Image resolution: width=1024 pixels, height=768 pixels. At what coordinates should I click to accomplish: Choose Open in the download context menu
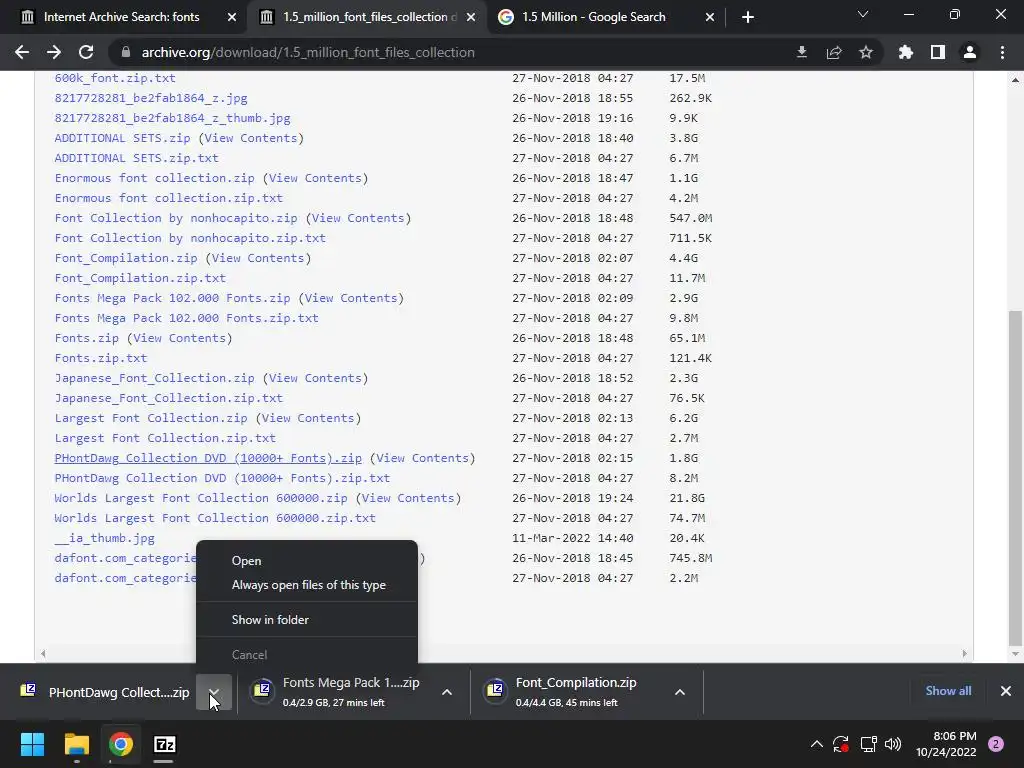[x=246, y=561]
